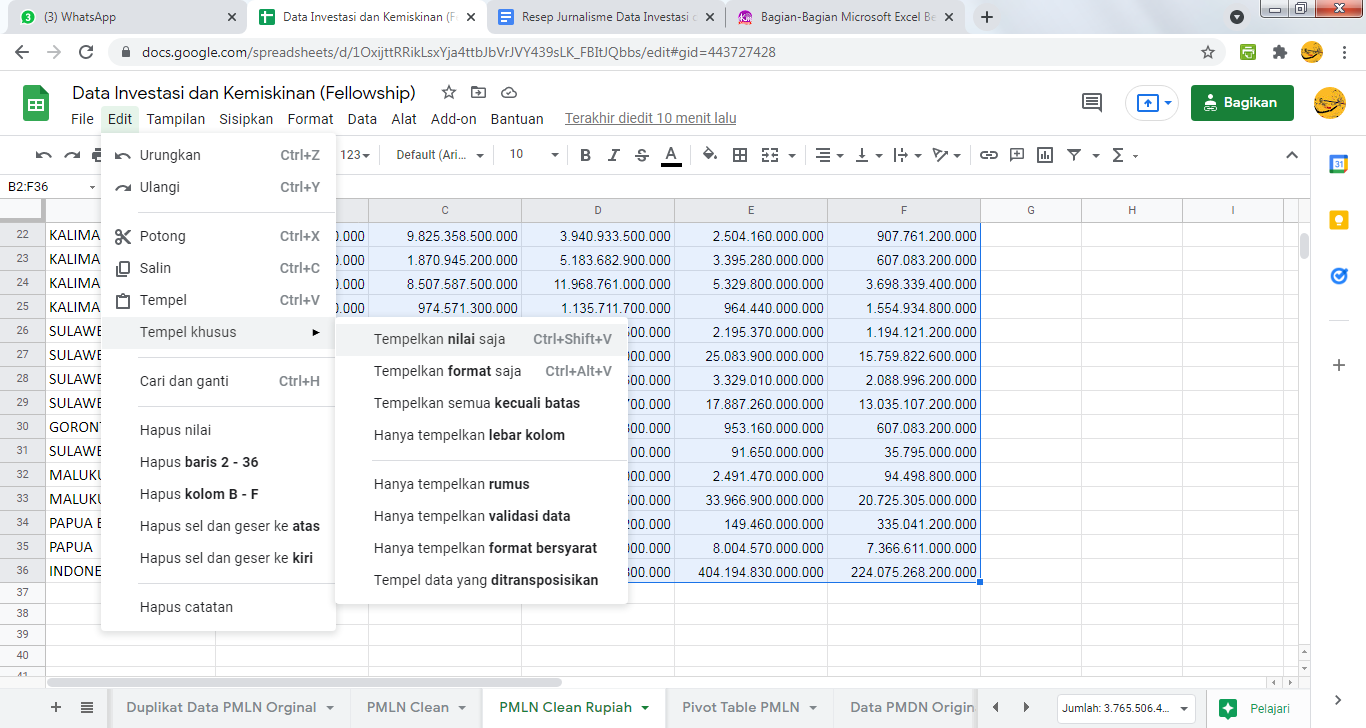Expand PMLN Clean Rupiah tab options
Viewport: 1366px width, 728px height.
[646, 708]
